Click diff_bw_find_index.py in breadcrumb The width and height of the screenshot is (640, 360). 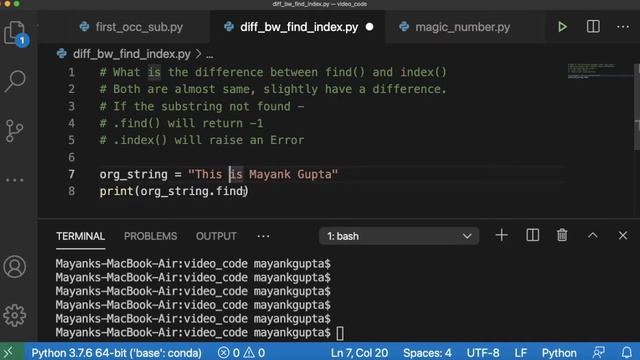coord(131,54)
